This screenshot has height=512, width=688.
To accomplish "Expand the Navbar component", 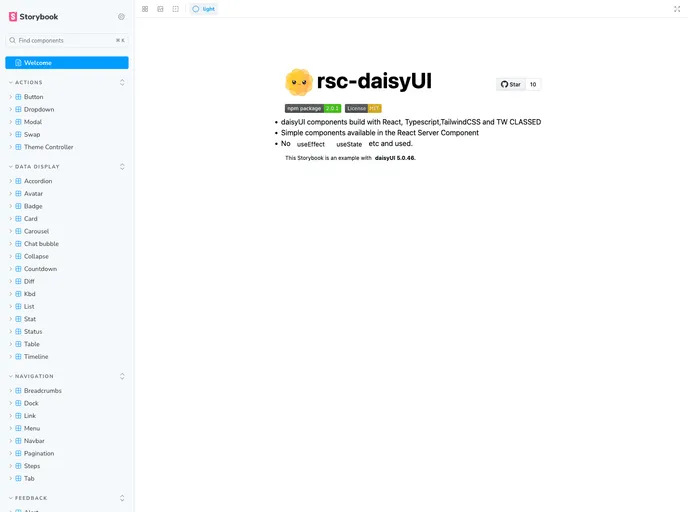I will (x=67, y=441).
